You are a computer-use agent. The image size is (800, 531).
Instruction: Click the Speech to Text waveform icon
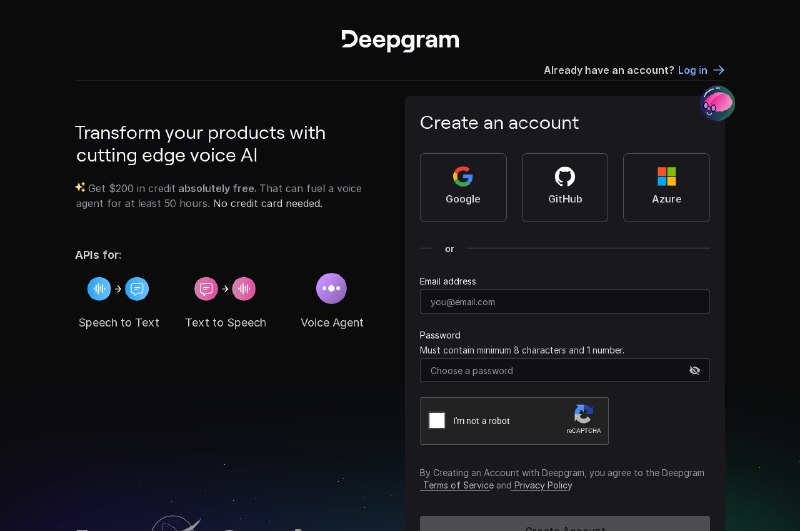pyautogui.click(x=99, y=289)
